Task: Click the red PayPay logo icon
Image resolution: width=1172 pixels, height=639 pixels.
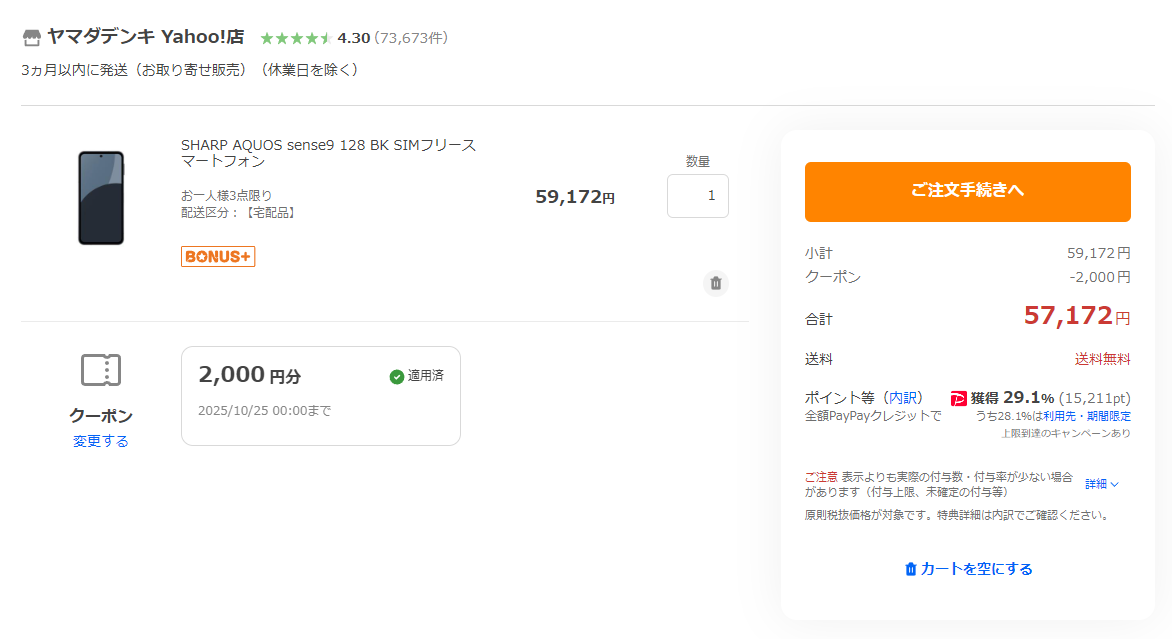Action: pyautogui.click(x=958, y=398)
